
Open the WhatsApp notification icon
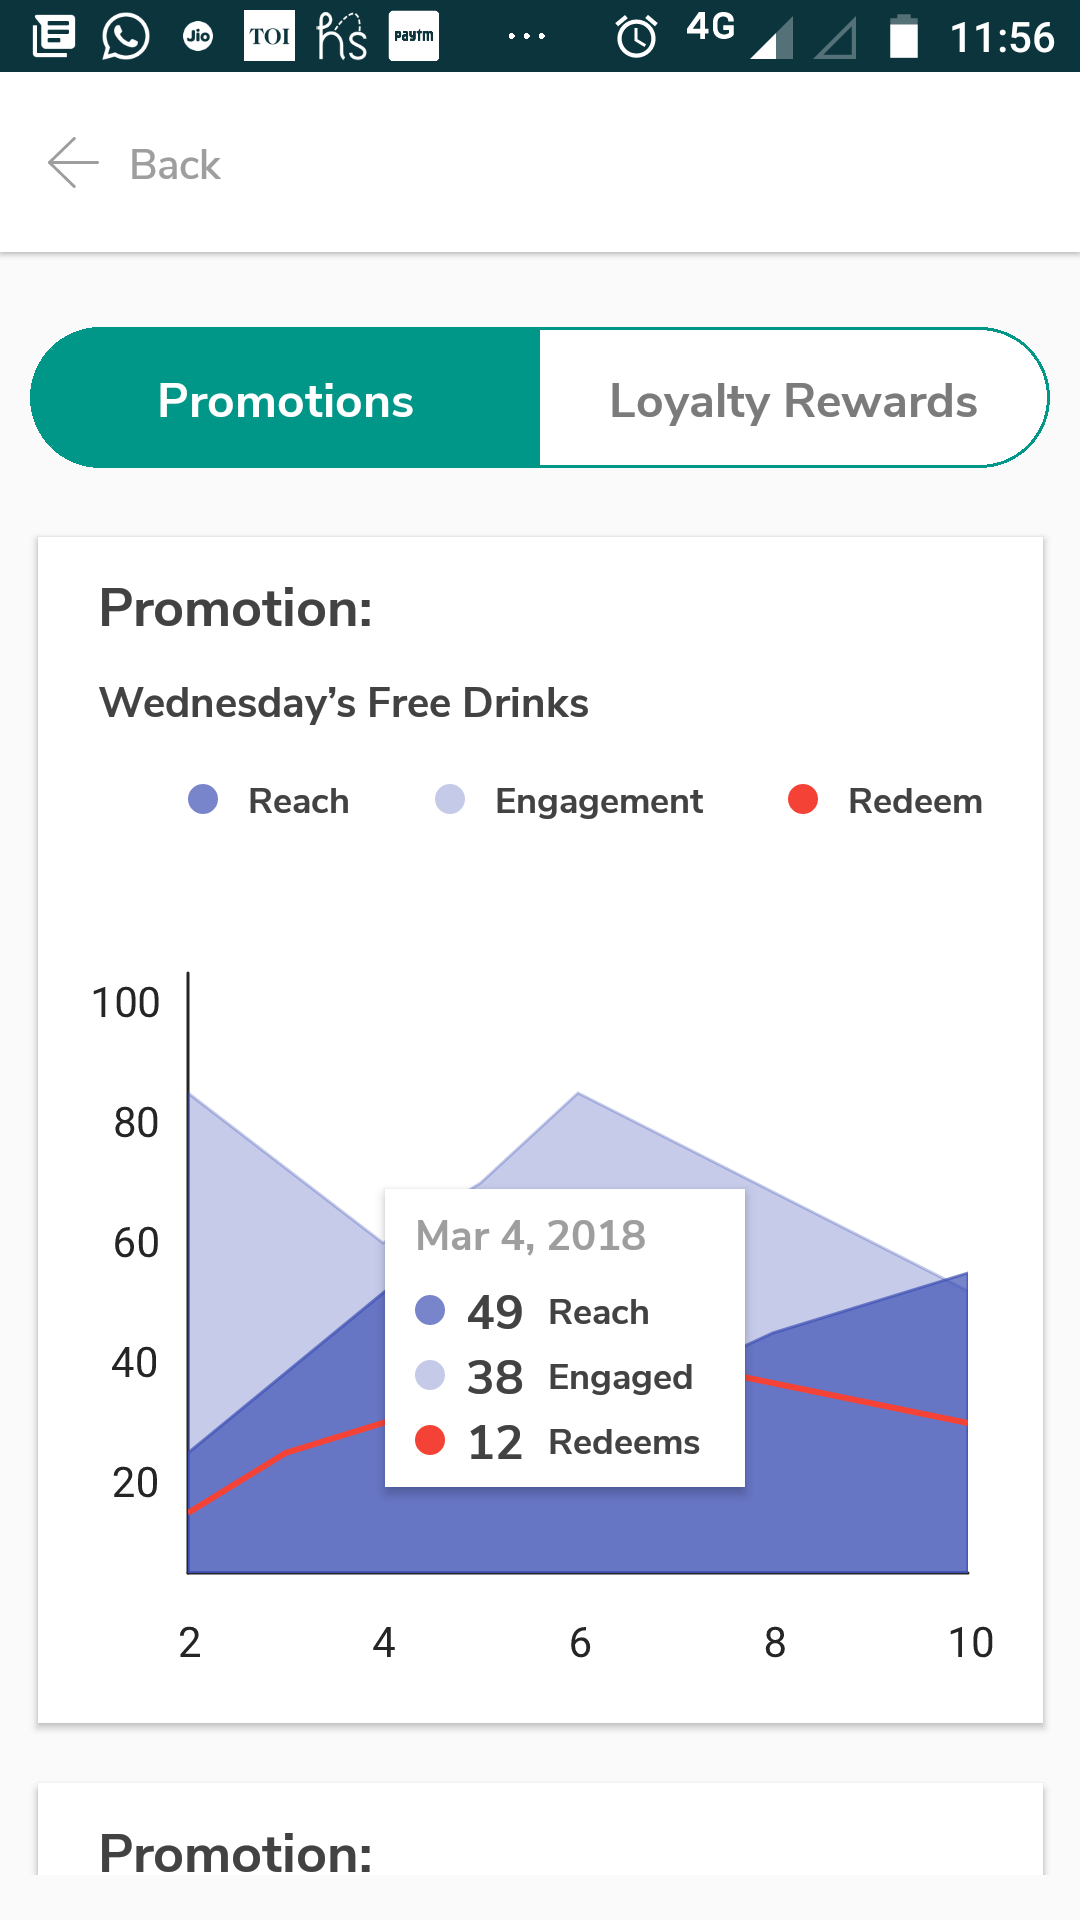(x=125, y=37)
